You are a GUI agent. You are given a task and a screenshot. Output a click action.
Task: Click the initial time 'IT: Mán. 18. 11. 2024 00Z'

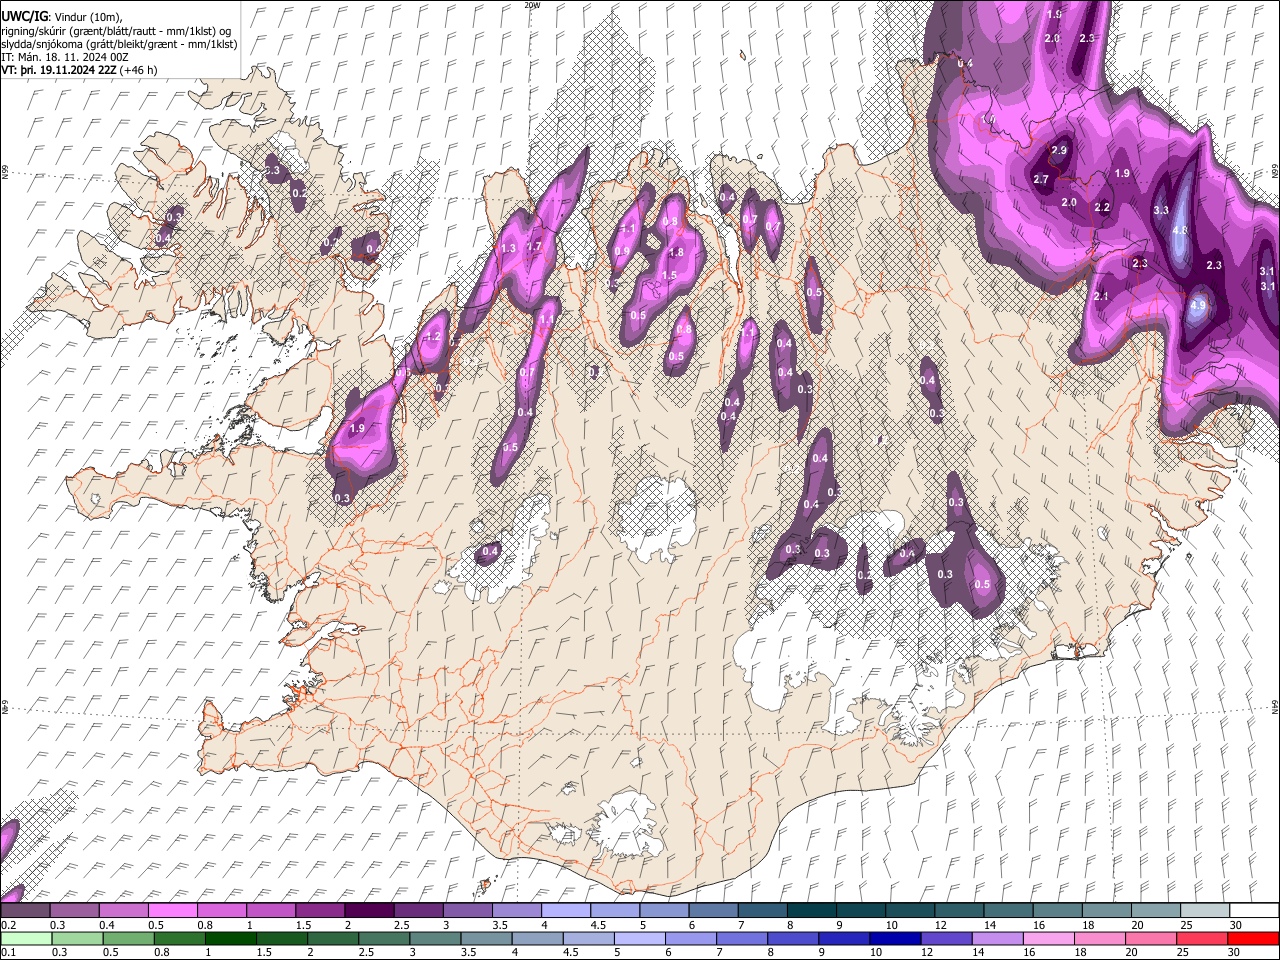pos(65,58)
